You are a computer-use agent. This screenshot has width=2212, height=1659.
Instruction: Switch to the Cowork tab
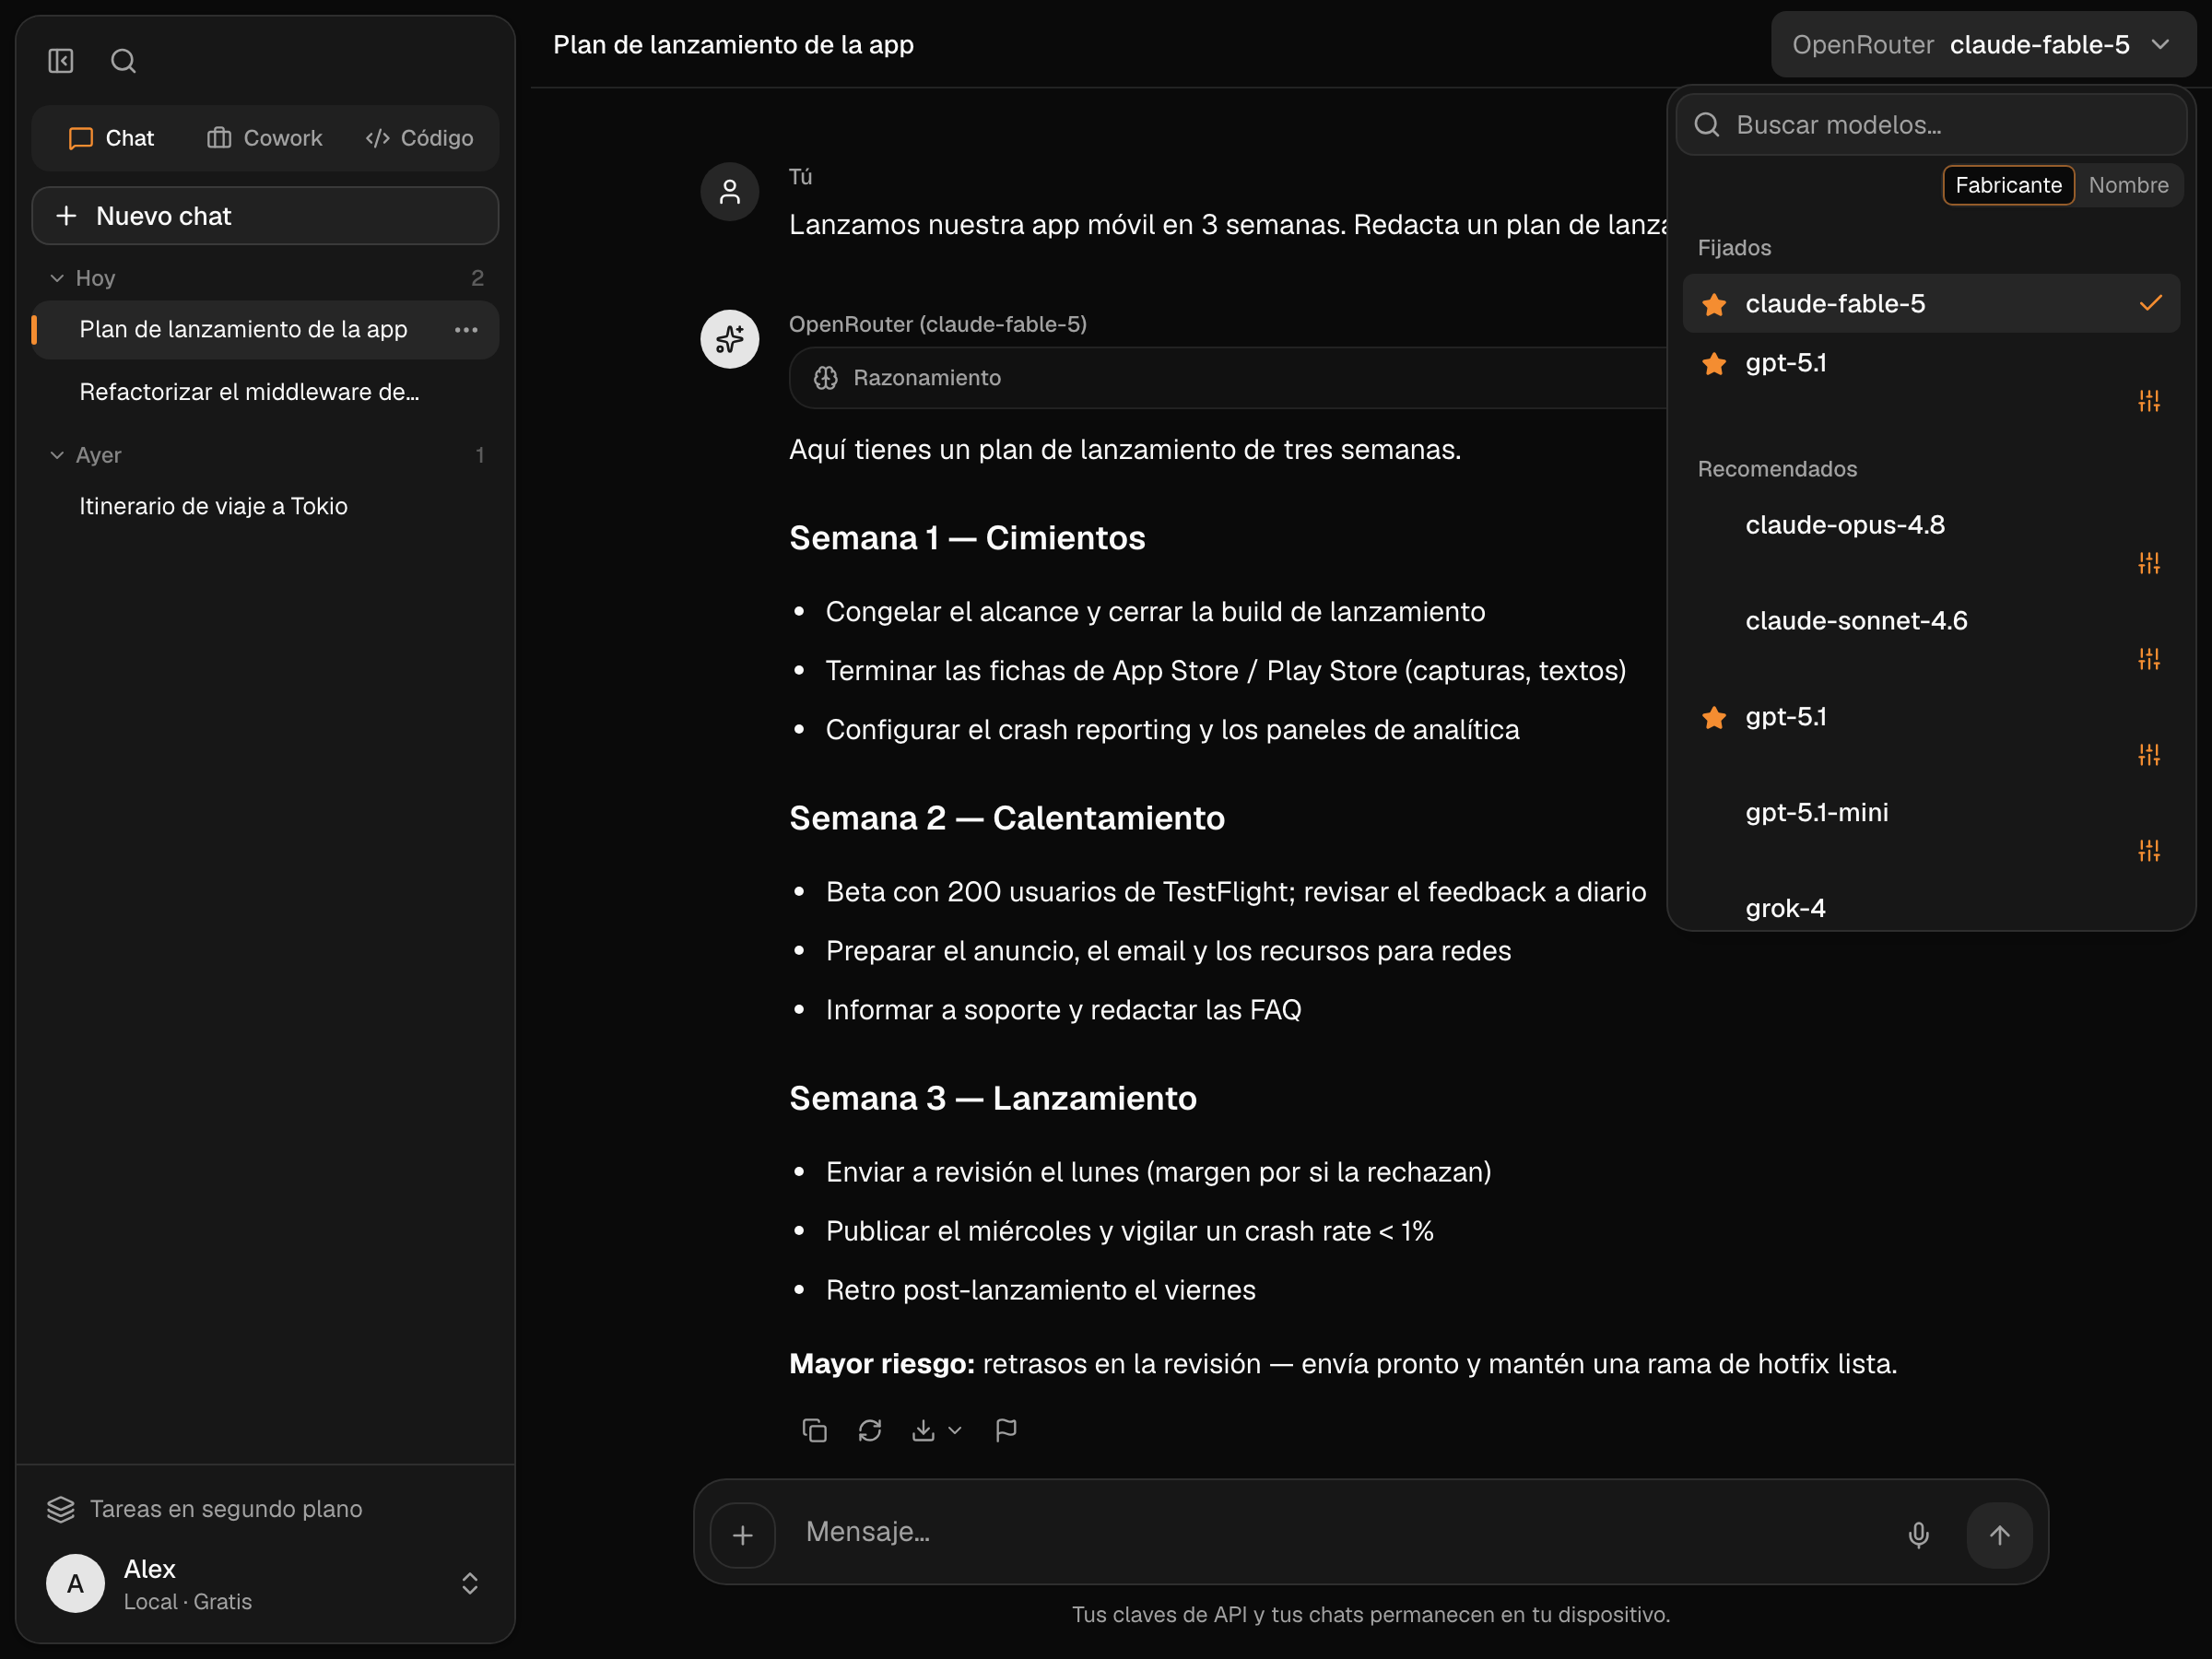265,138
